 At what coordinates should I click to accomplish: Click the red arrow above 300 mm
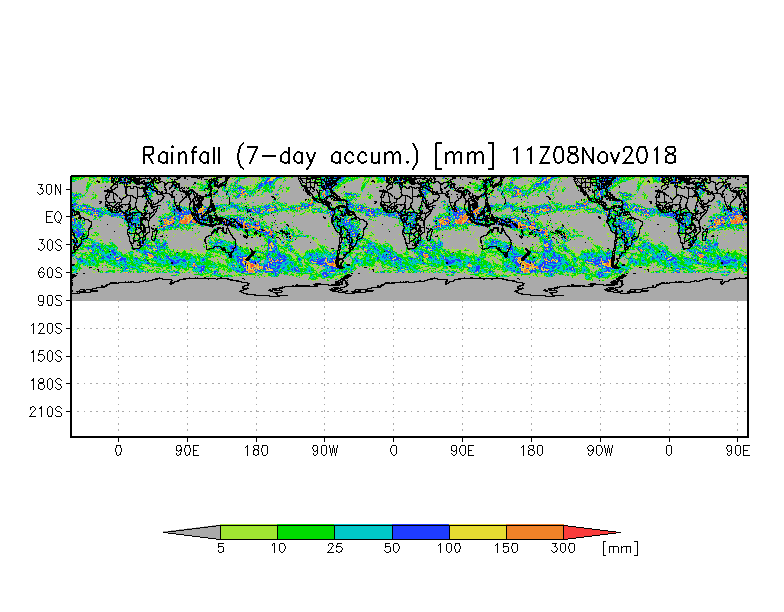pyautogui.click(x=592, y=532)
